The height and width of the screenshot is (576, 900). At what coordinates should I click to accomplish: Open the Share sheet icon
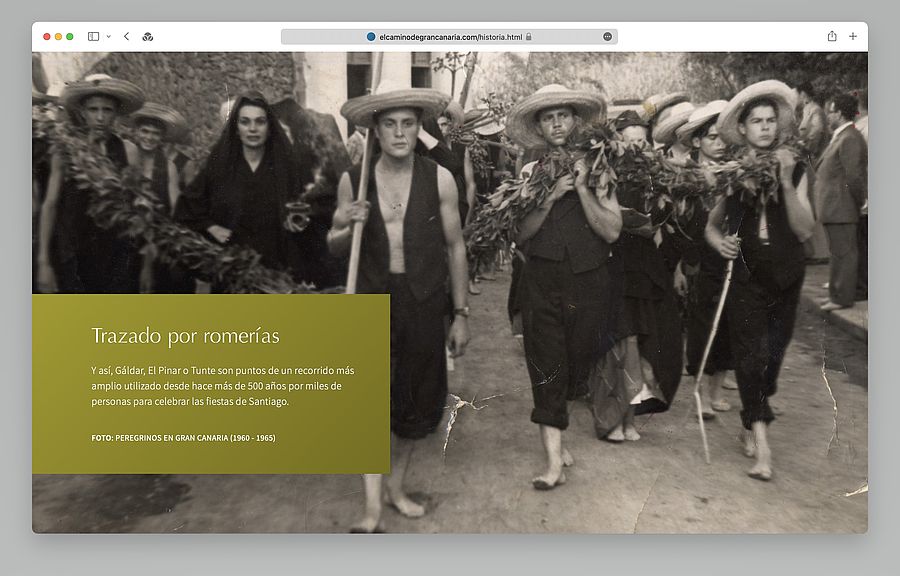click(x=832, y=36)
